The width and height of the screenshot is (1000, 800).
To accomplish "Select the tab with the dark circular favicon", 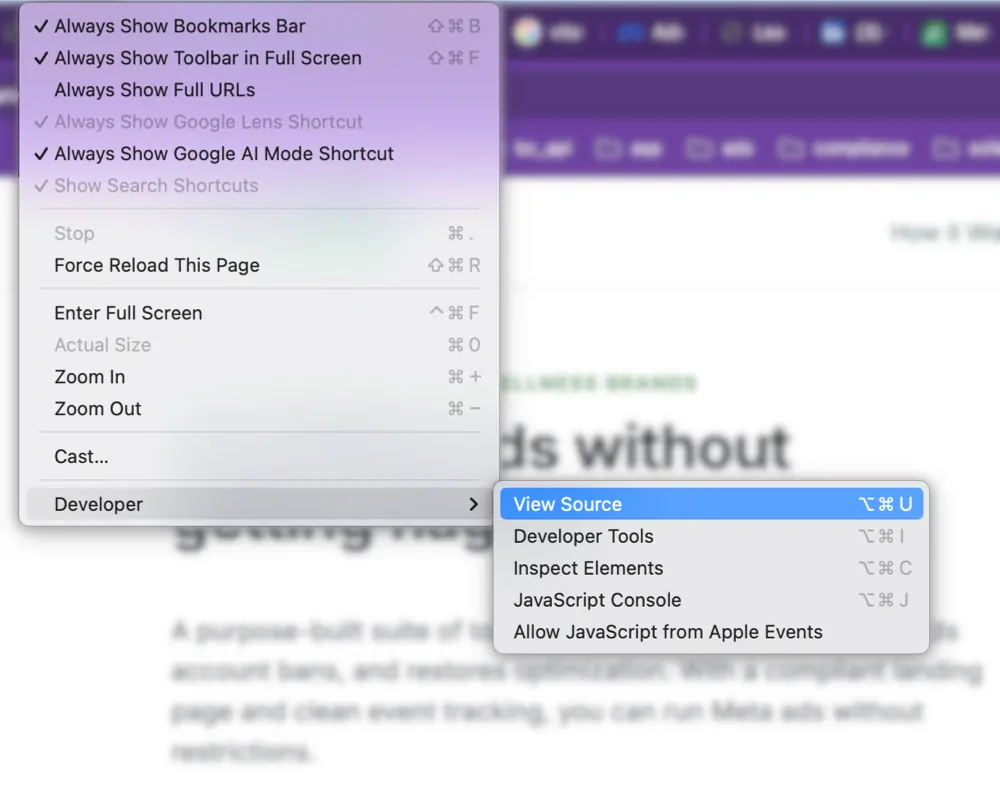I will tap(731, 32).
